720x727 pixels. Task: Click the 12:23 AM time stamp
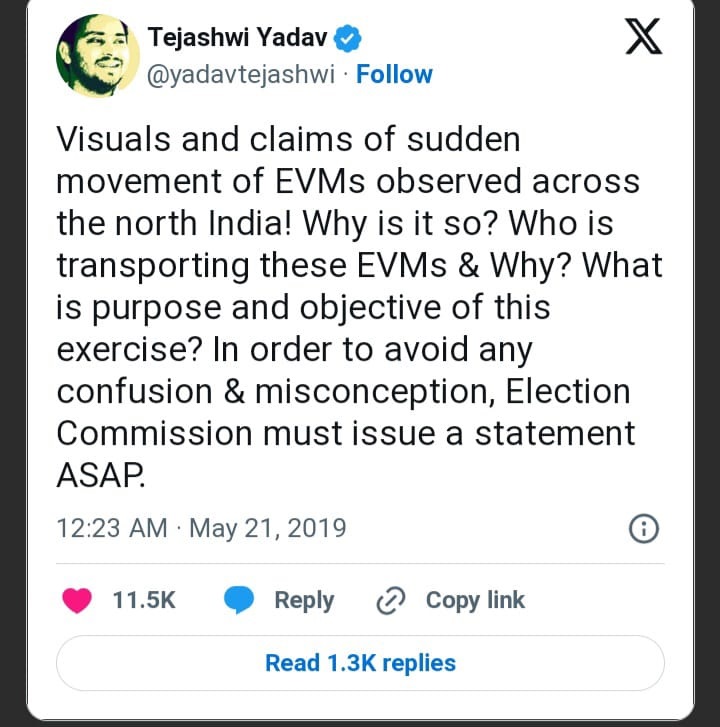tap(111, 527)
